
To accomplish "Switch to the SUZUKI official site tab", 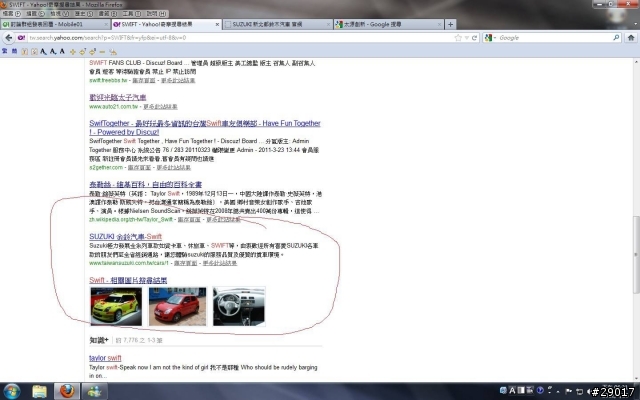I will [x=277, y=24].
